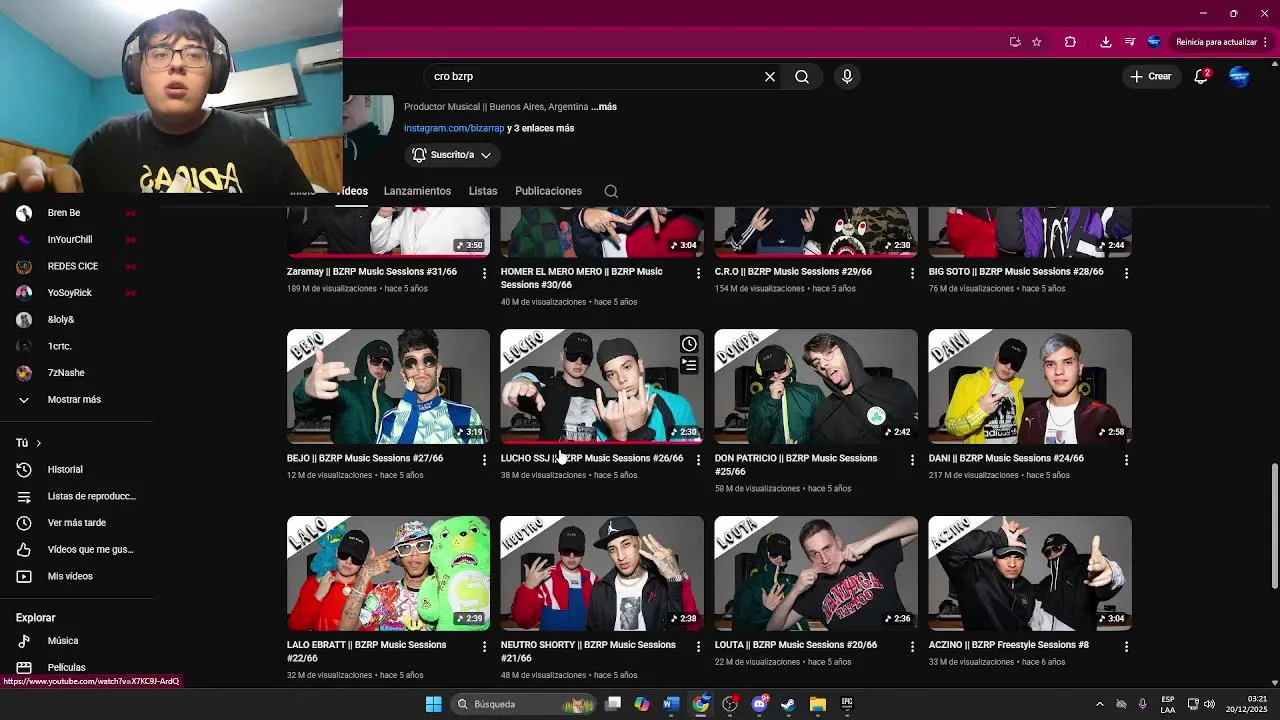Open the Windows Start menu
The width and height of the screenshot is (1280, 720).
click(x=433, y=704)
